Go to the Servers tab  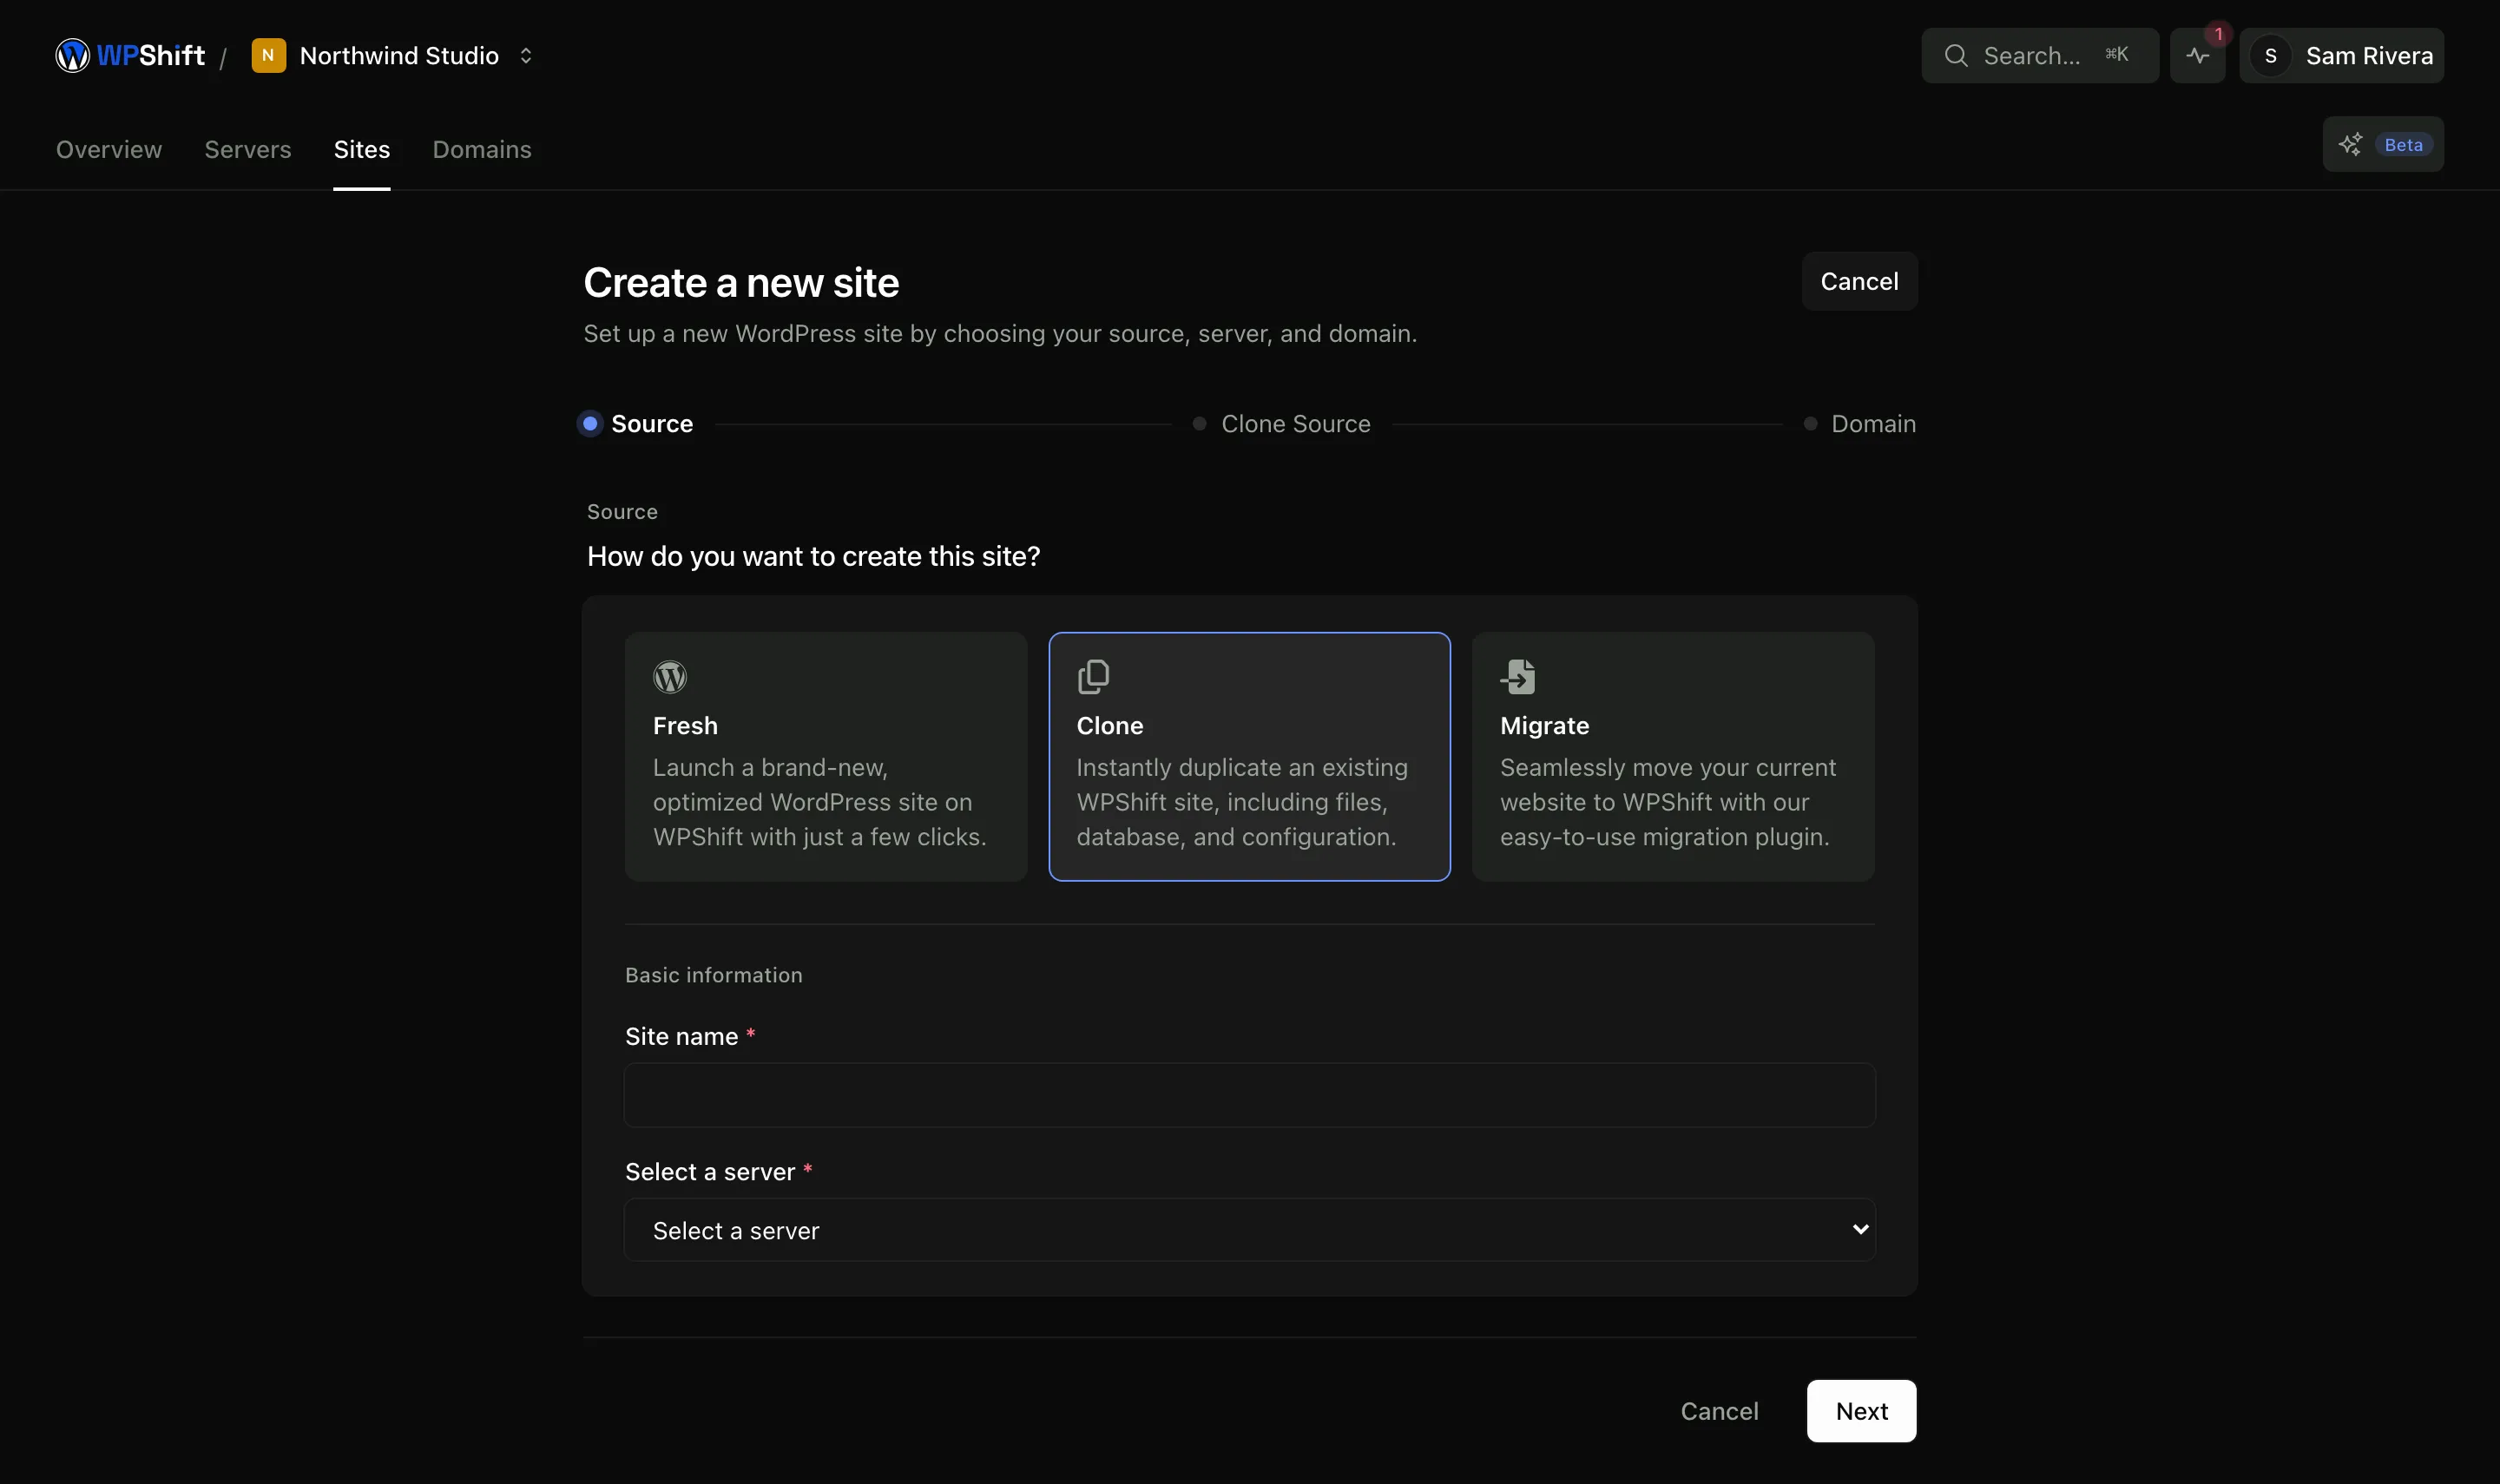click(x=248, y=149)
